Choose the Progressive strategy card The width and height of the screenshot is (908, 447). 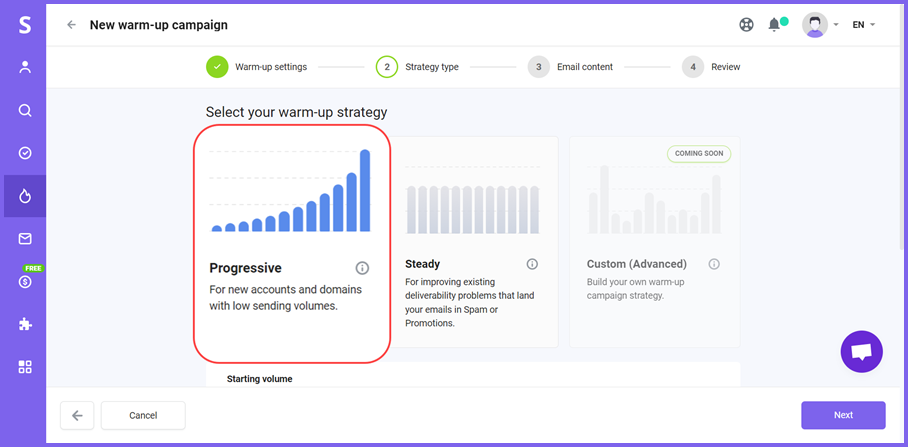point(292,244)
